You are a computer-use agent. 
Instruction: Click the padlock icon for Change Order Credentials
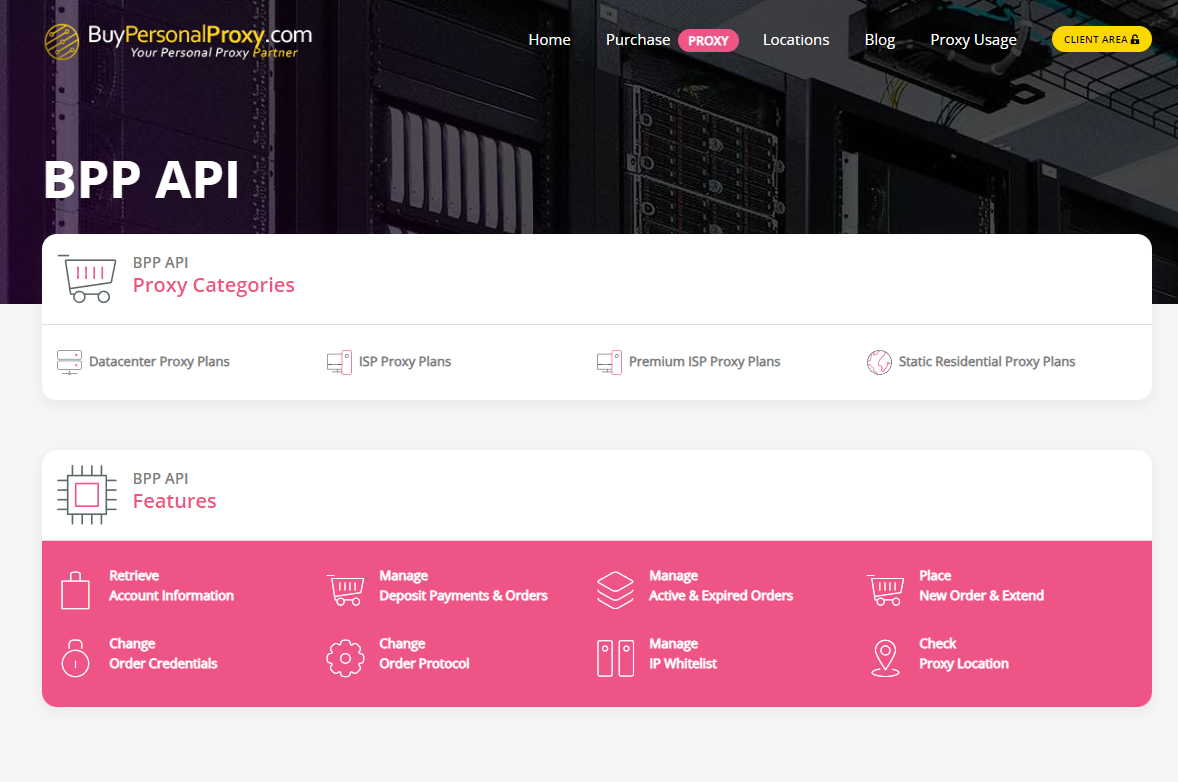tap(75, 658)
